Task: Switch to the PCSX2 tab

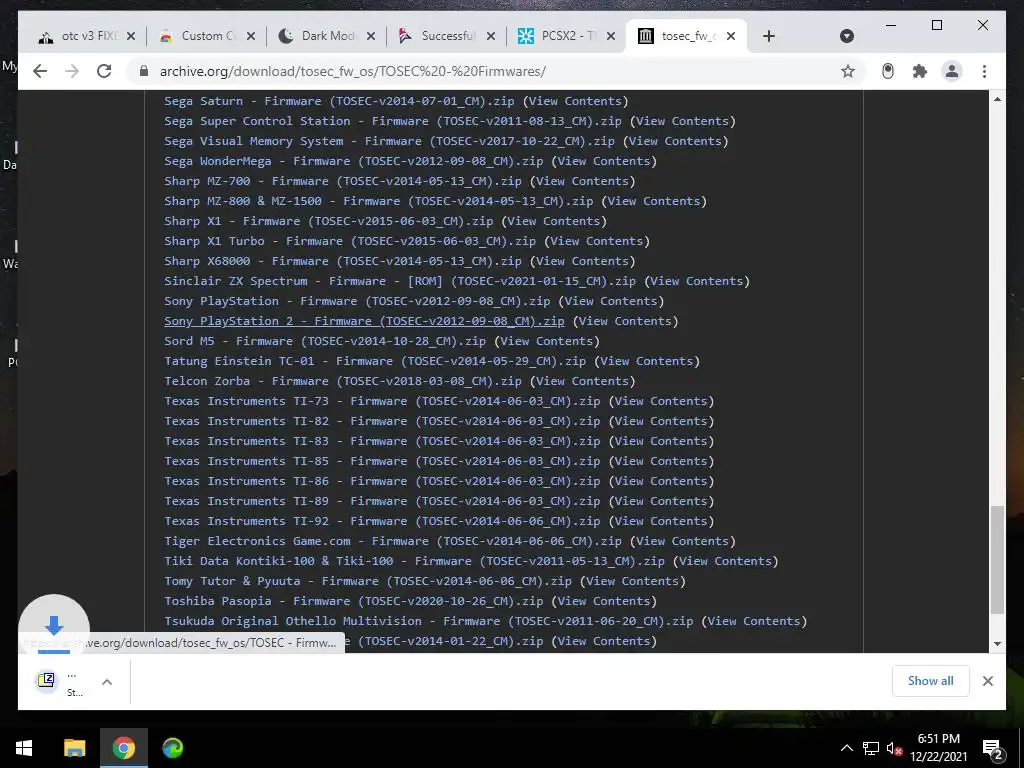Action: coord(566,36)
